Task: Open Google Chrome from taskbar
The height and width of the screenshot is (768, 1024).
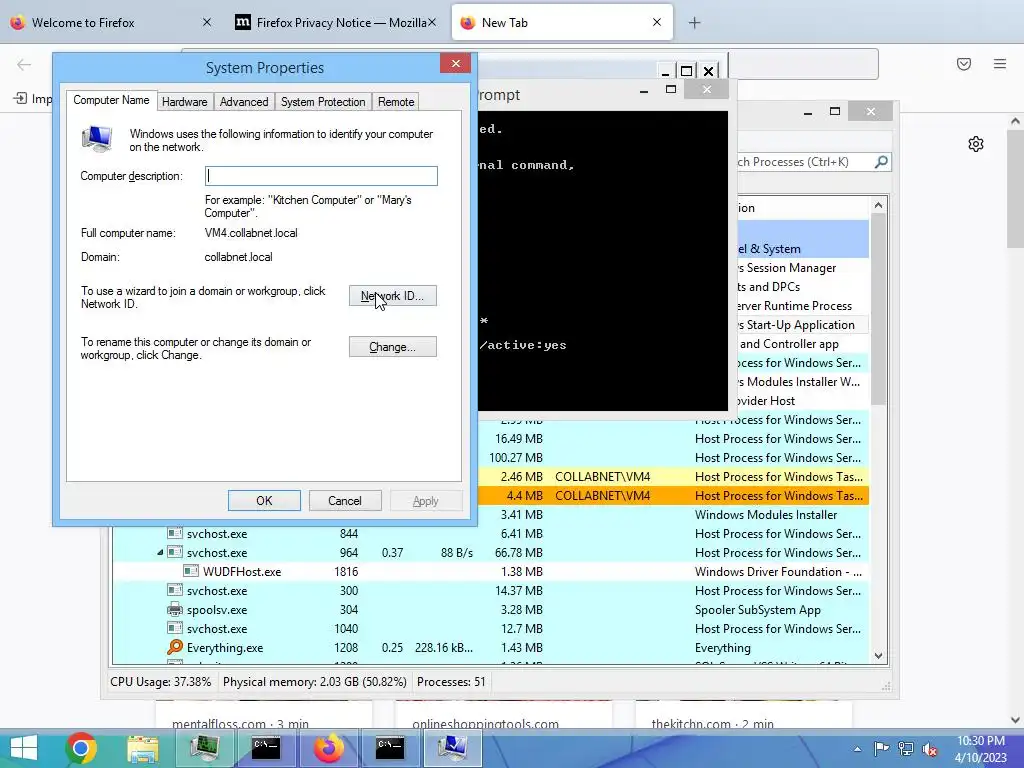Action: [81, 748]
